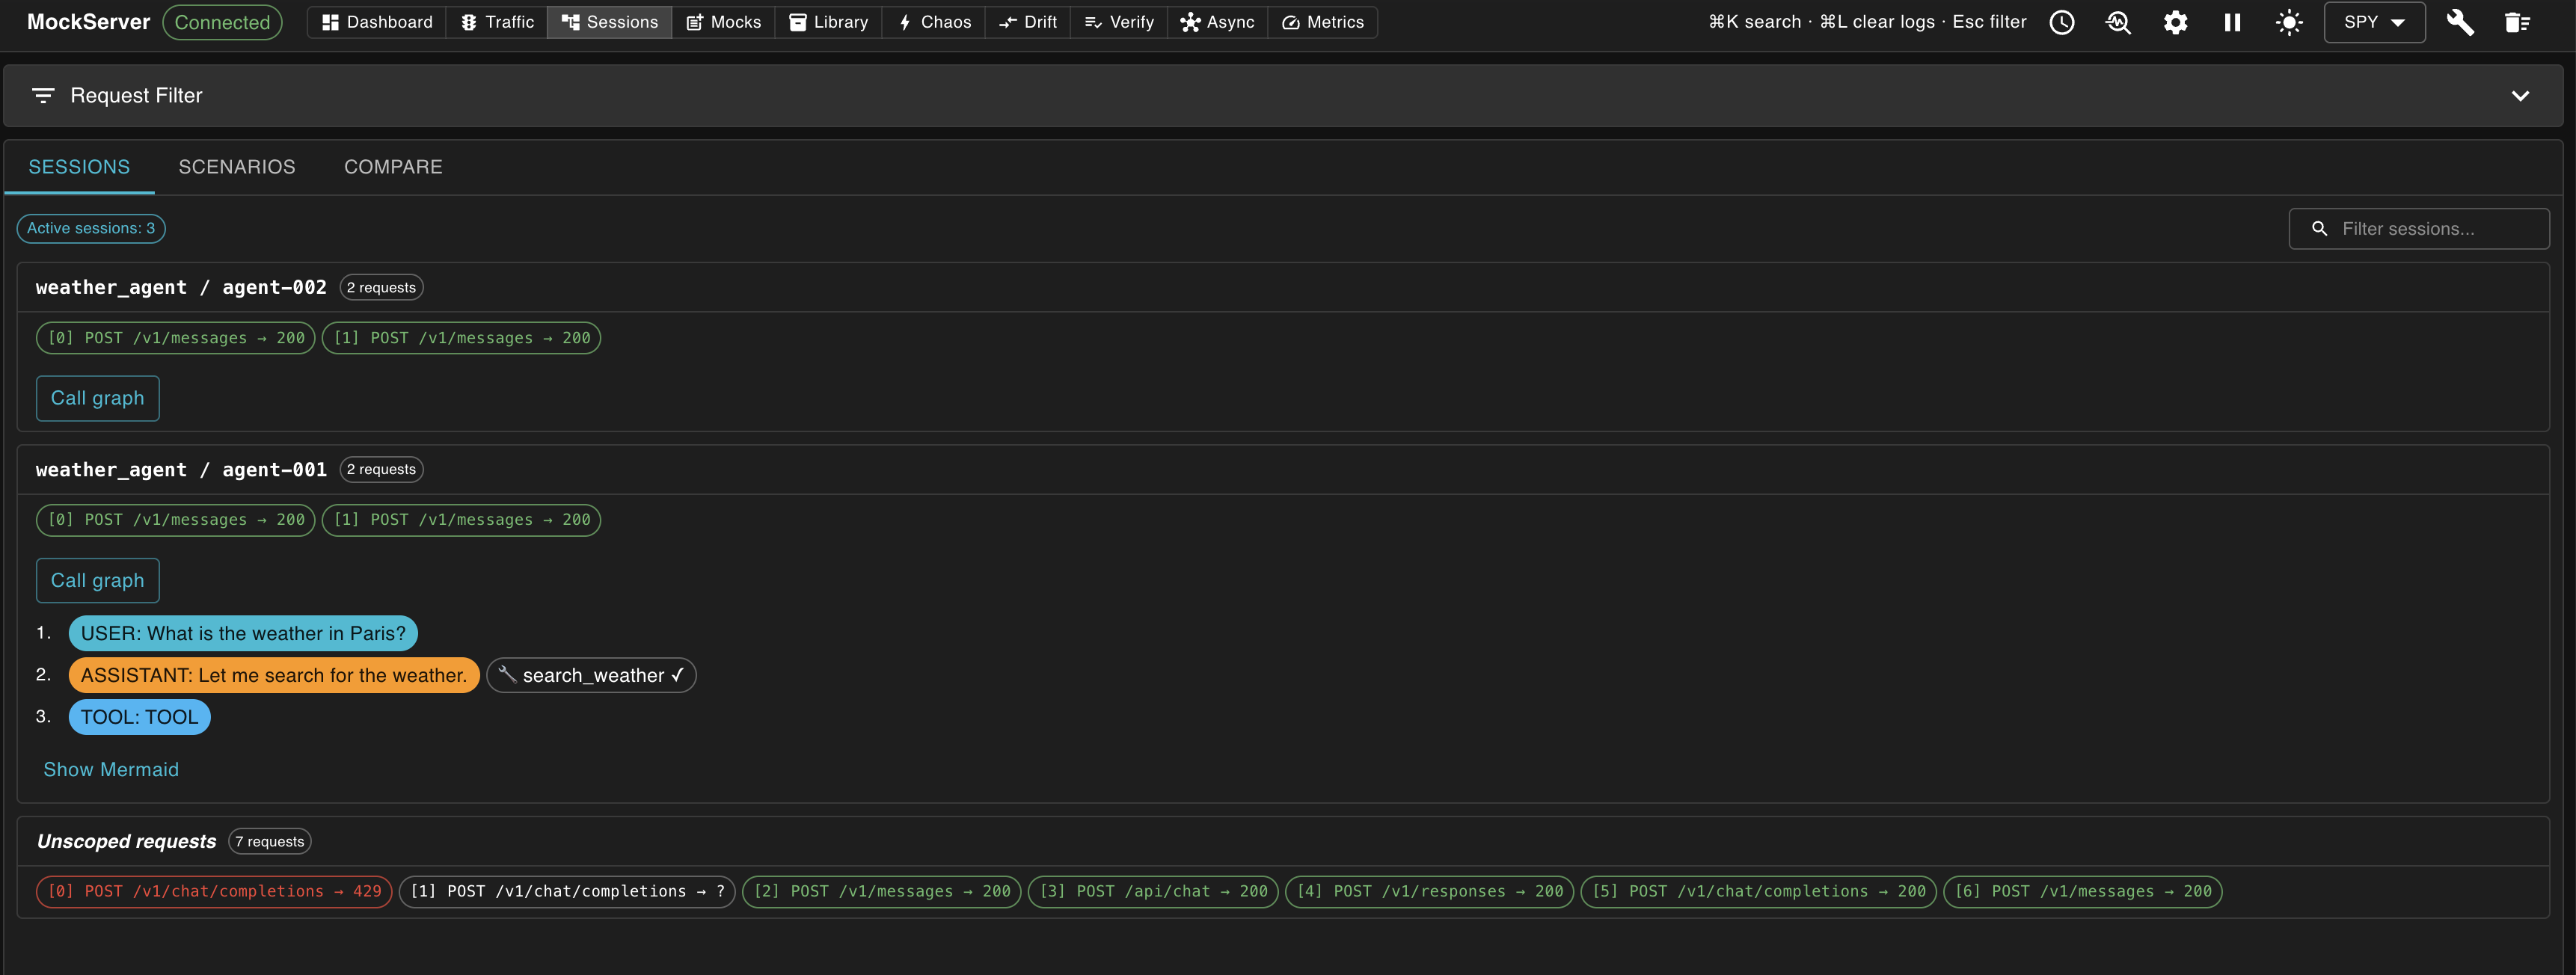Open agent-001 request [0] POST /v1/messages

point(176,520)
